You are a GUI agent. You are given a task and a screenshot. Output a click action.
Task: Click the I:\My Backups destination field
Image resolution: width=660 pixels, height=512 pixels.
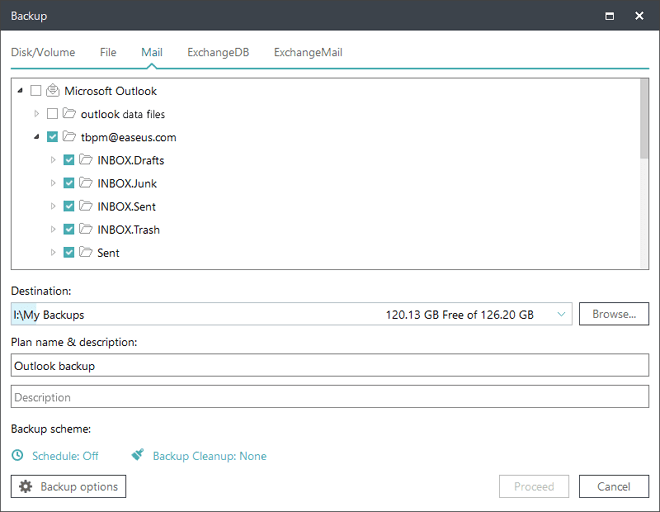click(x=291, y=314)
